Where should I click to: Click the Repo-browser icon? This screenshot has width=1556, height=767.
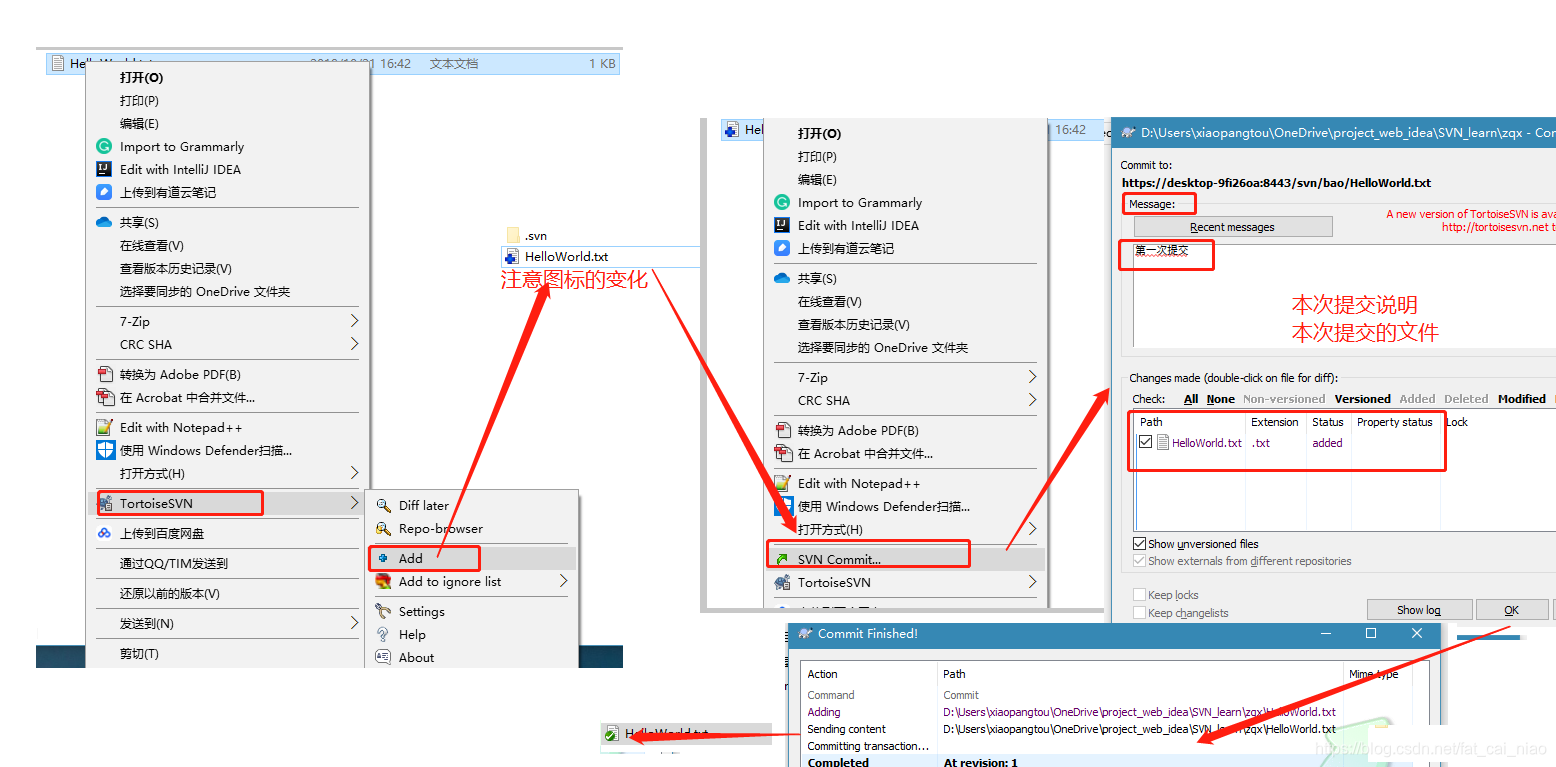click(x=383, y=528)
